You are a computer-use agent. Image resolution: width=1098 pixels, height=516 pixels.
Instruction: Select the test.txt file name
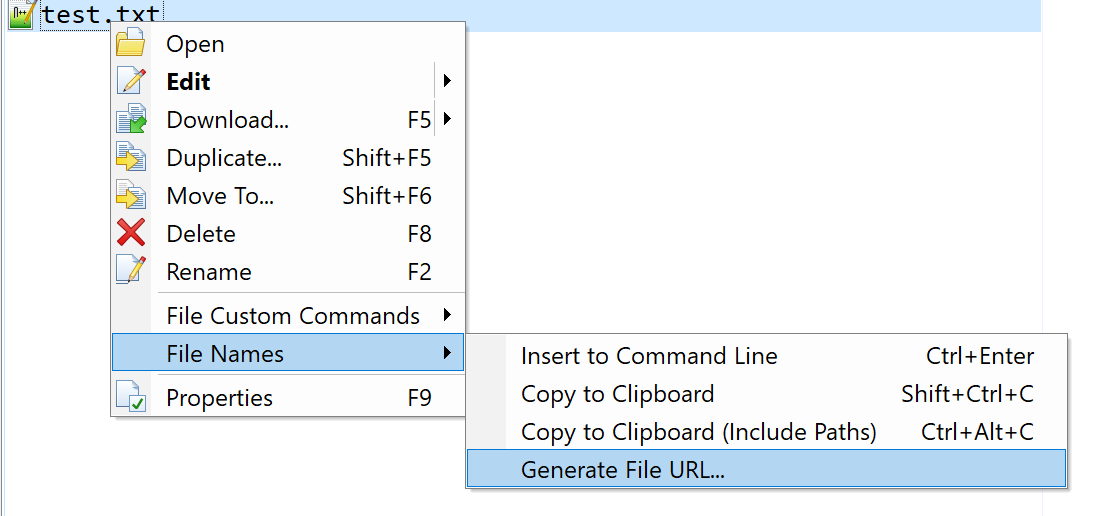pos(101,14)
